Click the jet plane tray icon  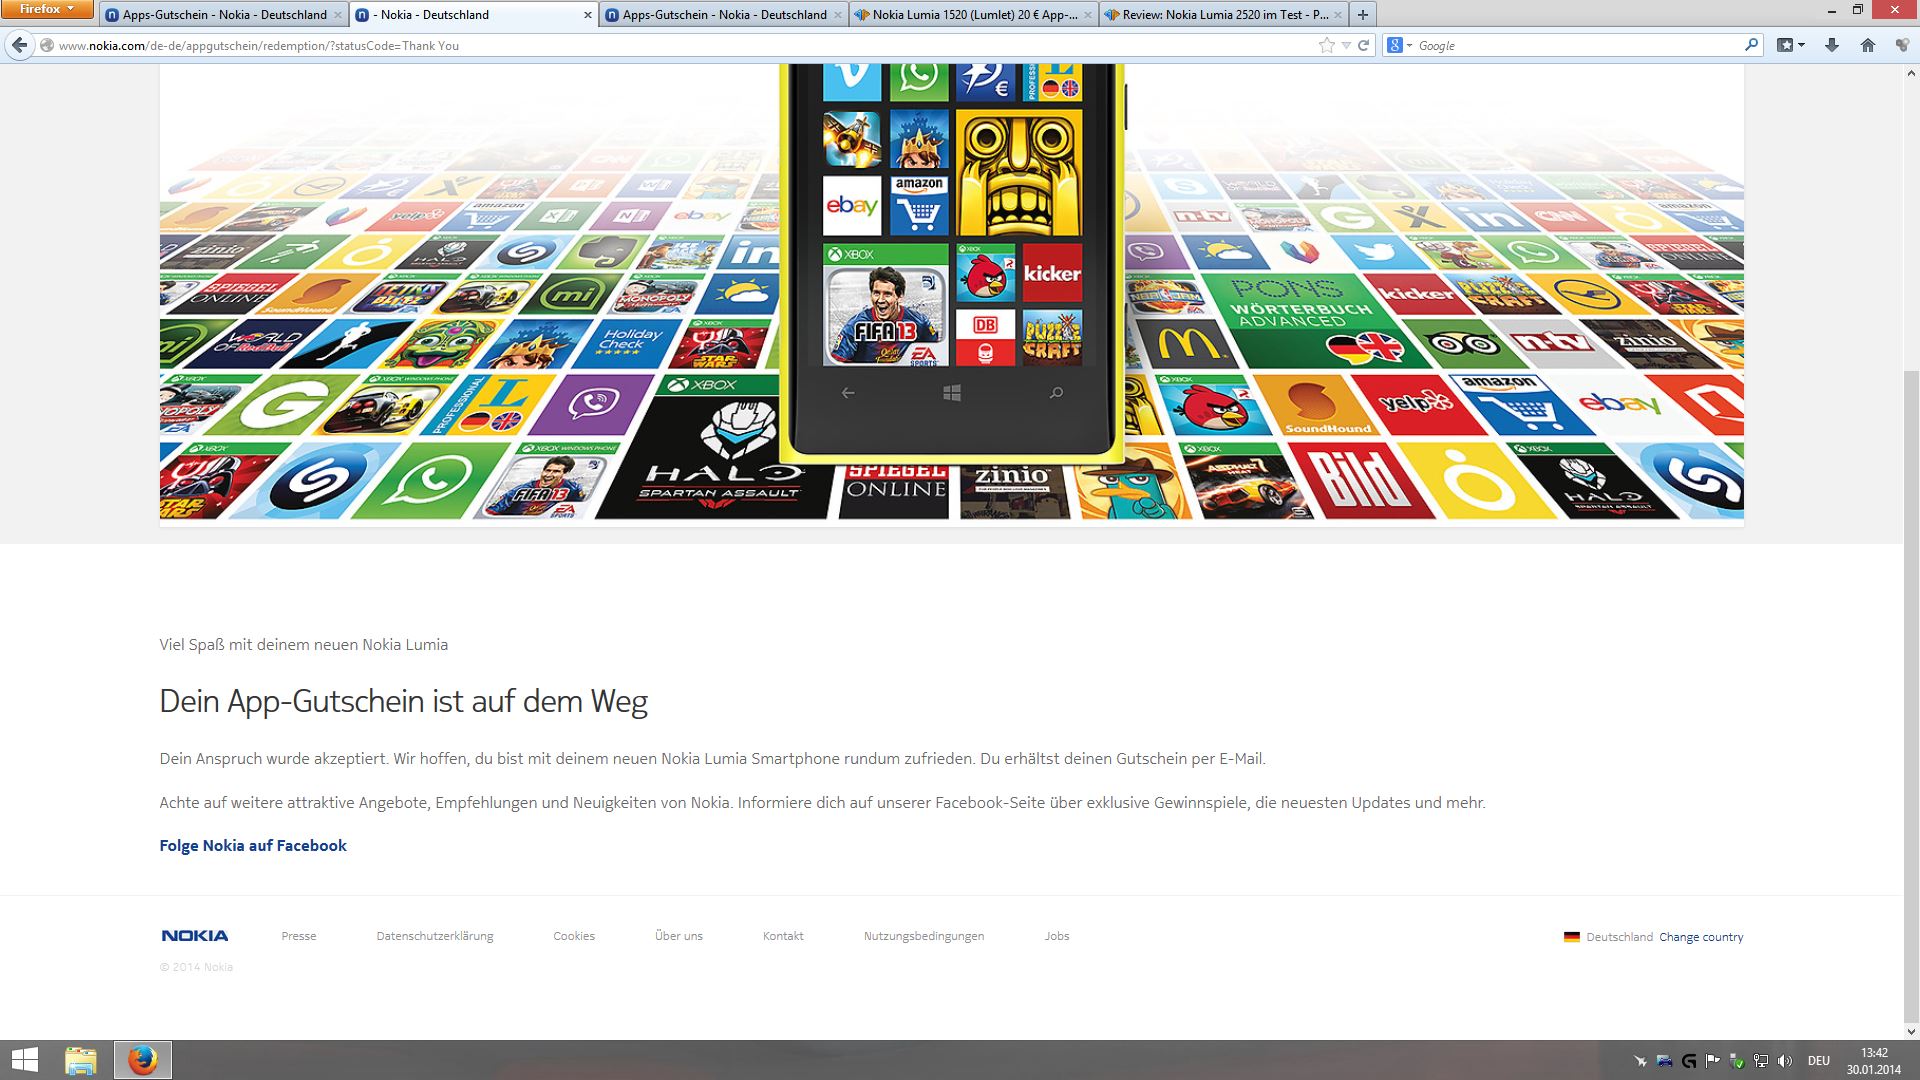pos(1640,1061)
